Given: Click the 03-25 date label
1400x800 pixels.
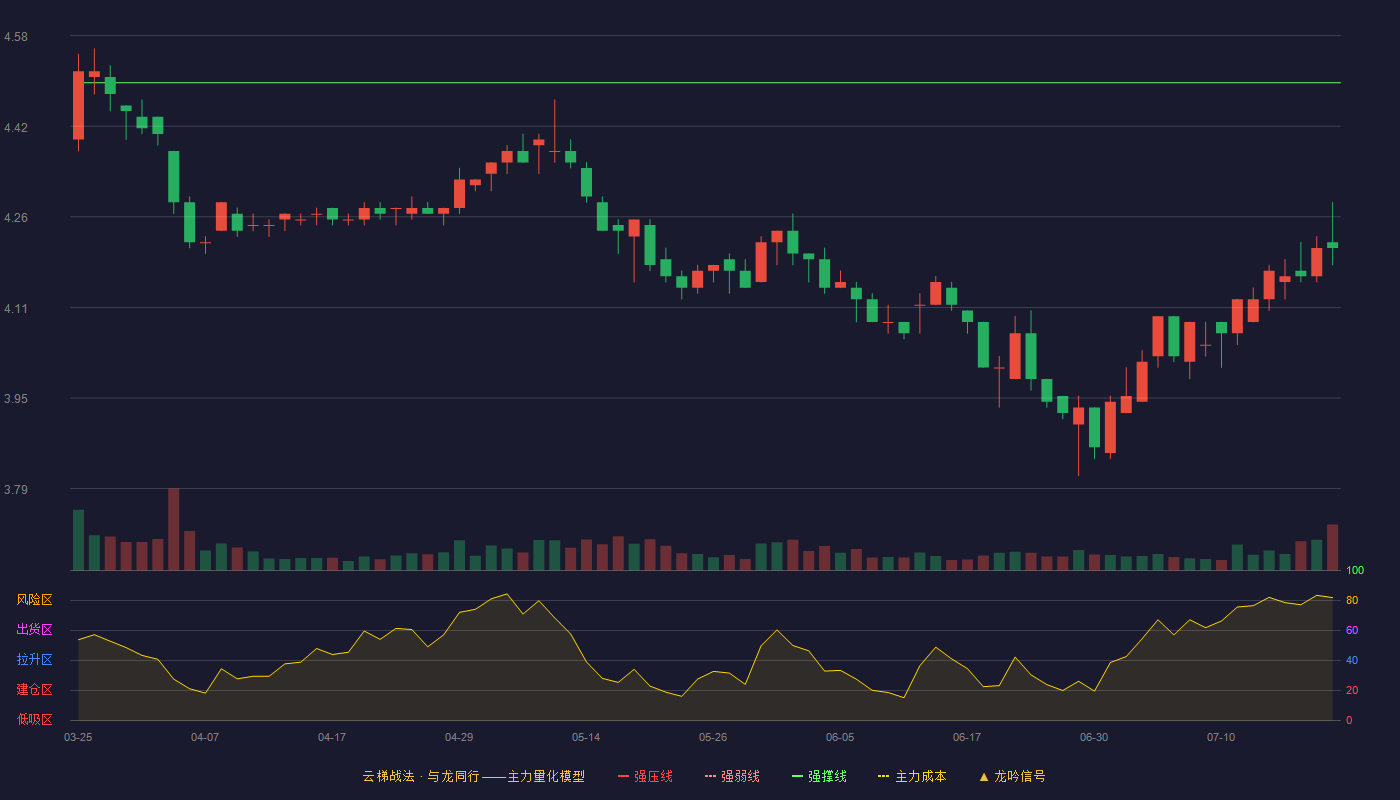Looking at the screenshot, I should click(x=78, y=737).
